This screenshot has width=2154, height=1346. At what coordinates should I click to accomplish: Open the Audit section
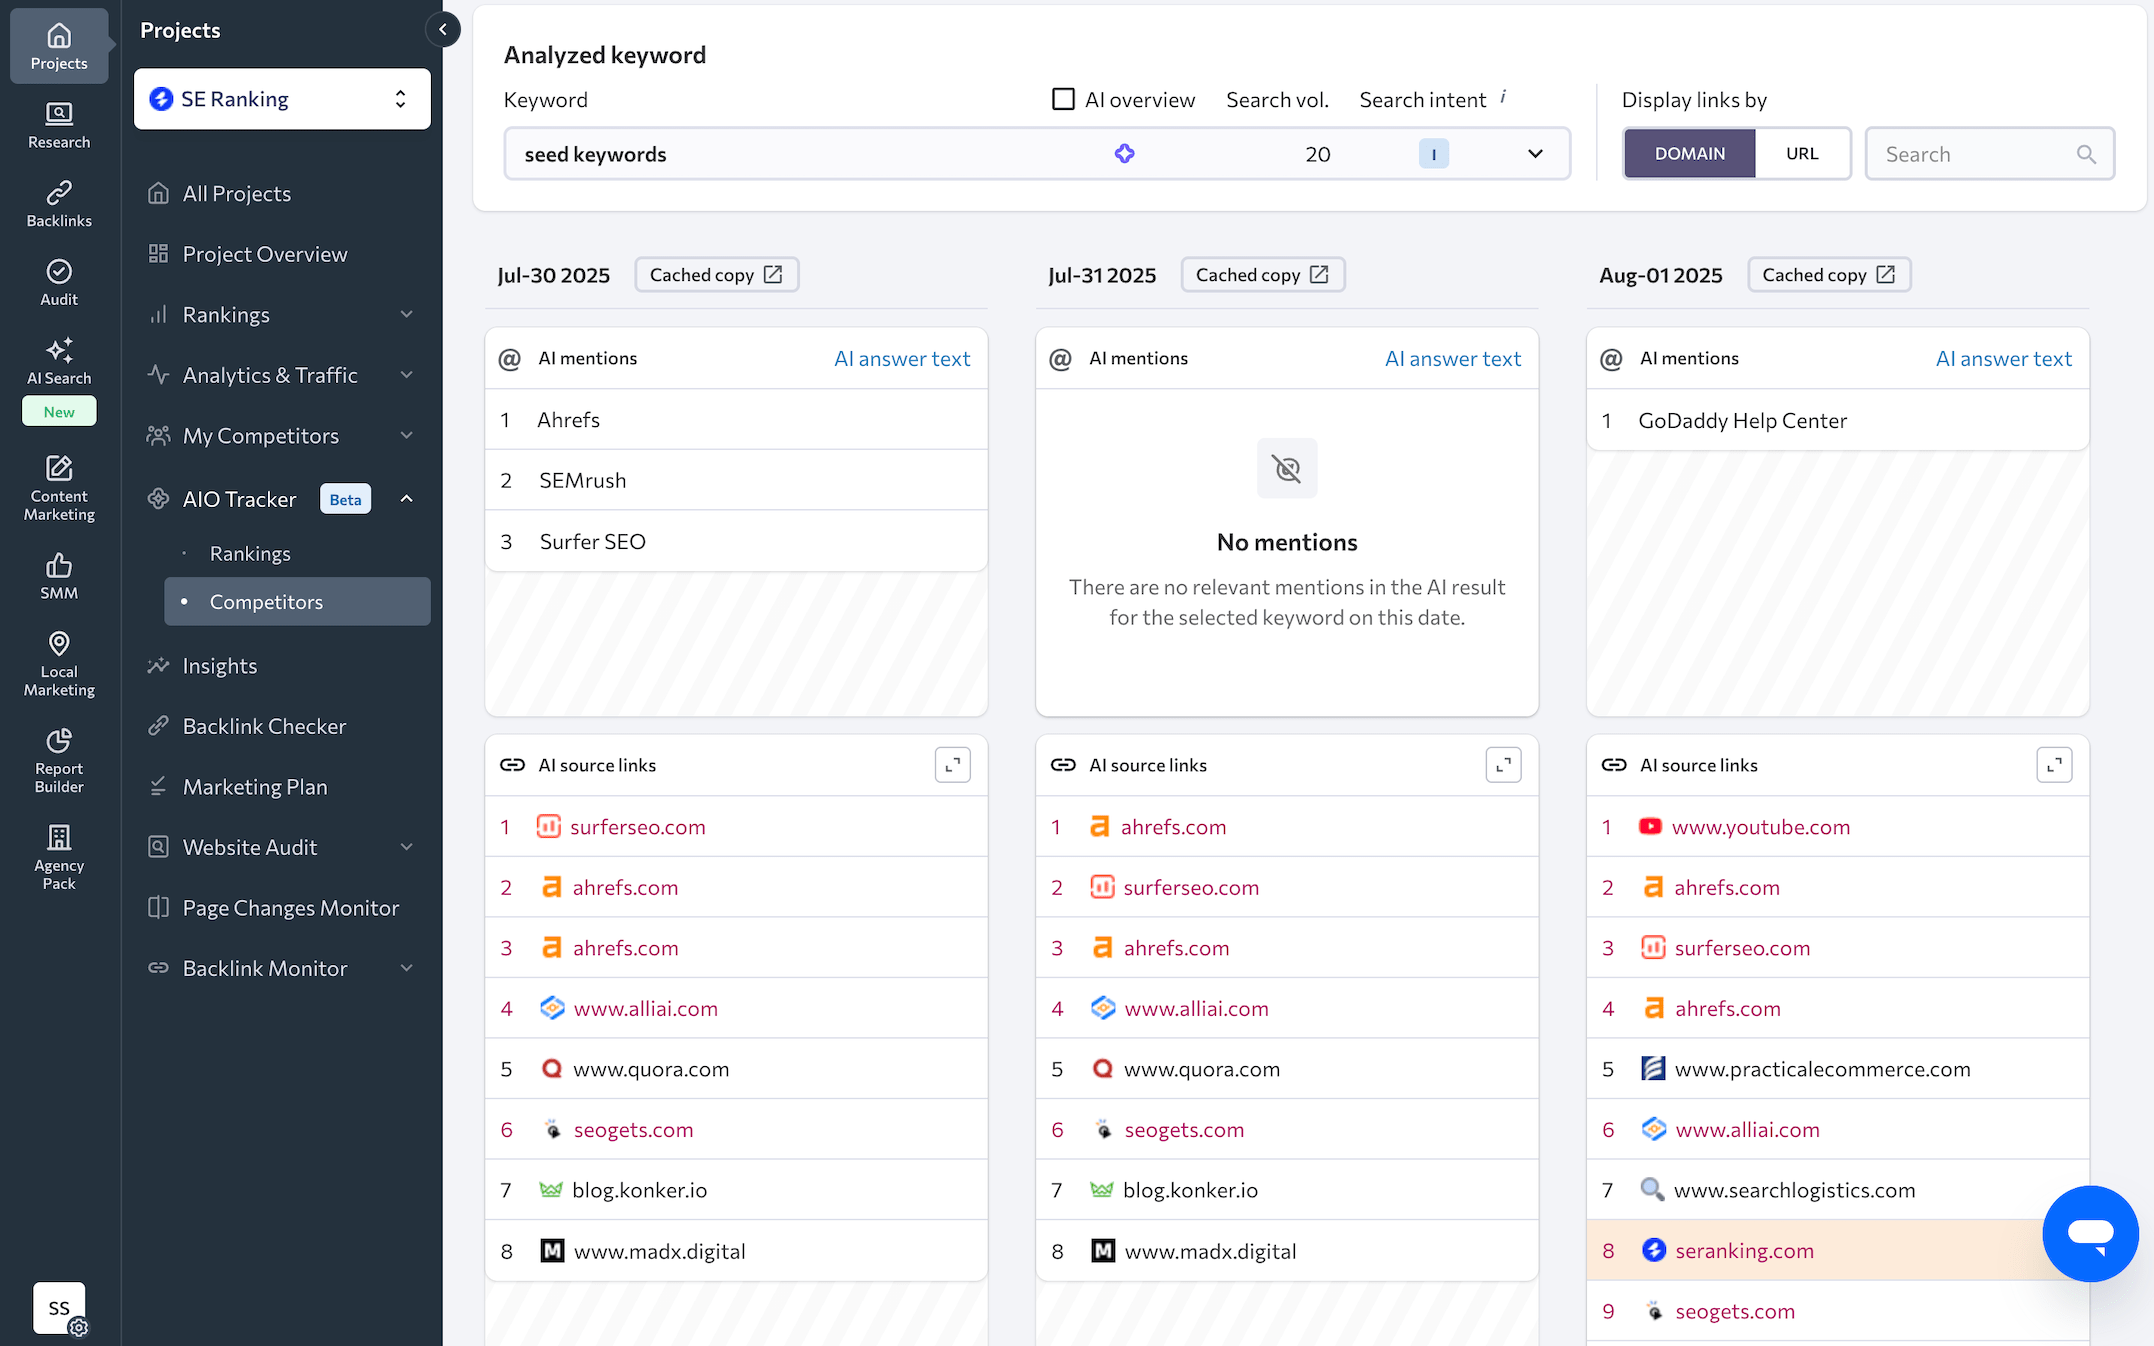[x=59, y=283]
